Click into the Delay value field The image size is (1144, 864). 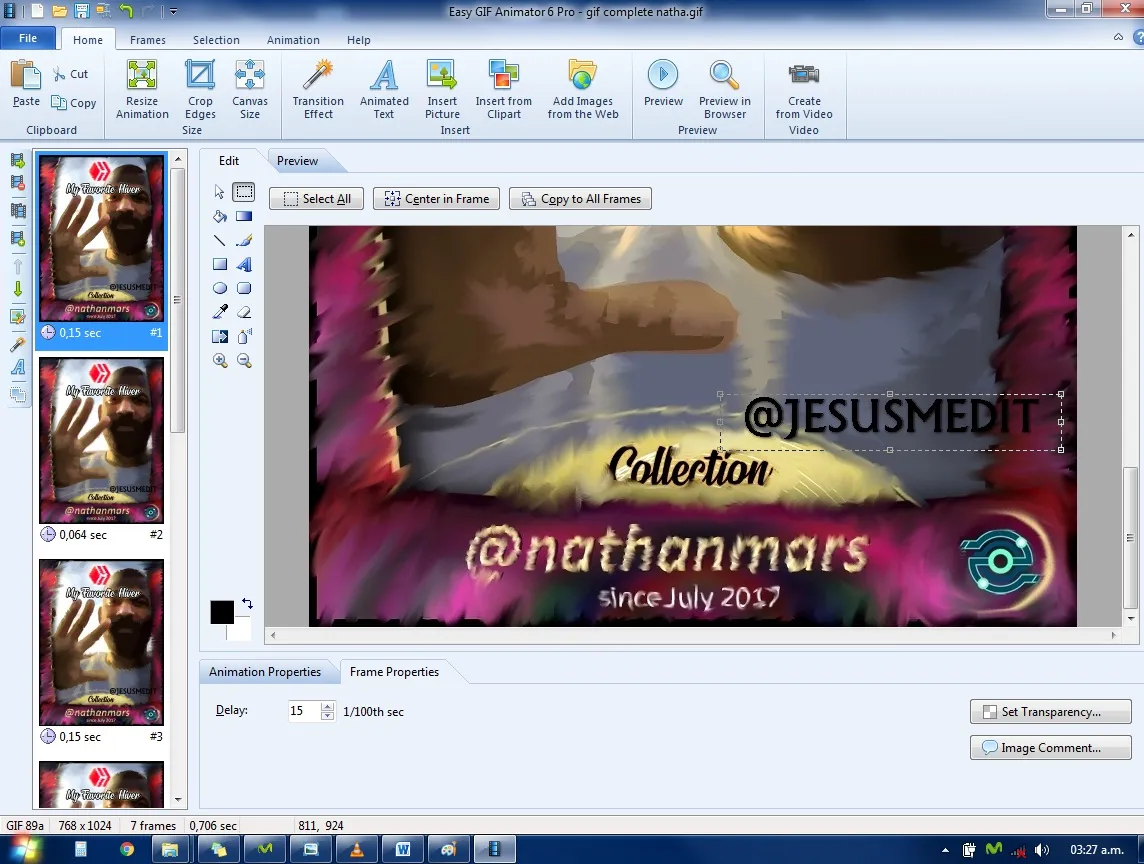tap(304, 711)
